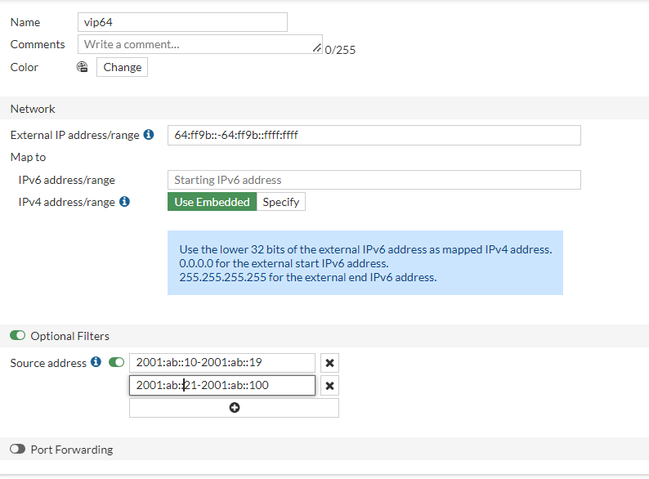Remove the first source address entry
649x479 pixels.
[x=330, y=362]
